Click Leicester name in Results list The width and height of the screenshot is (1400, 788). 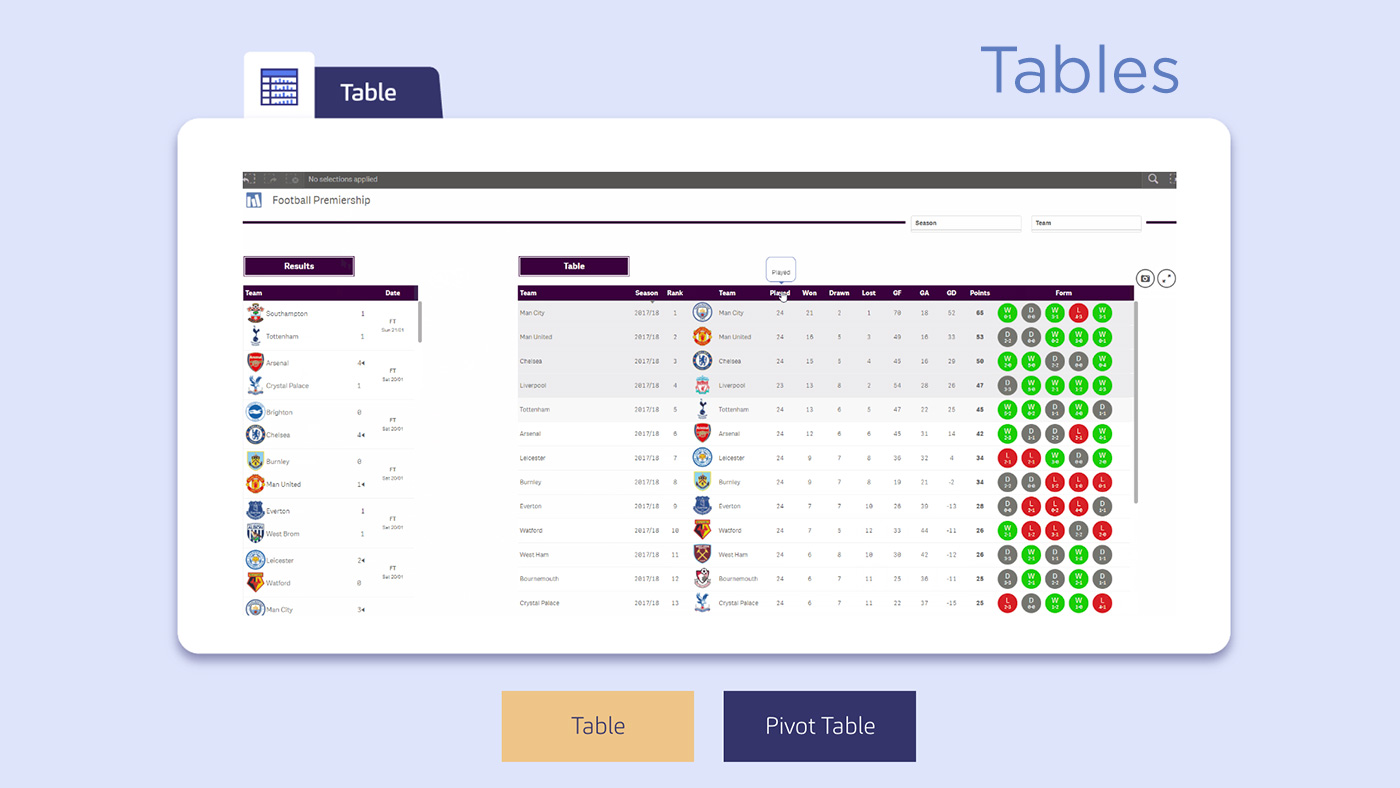click(280, 560)
